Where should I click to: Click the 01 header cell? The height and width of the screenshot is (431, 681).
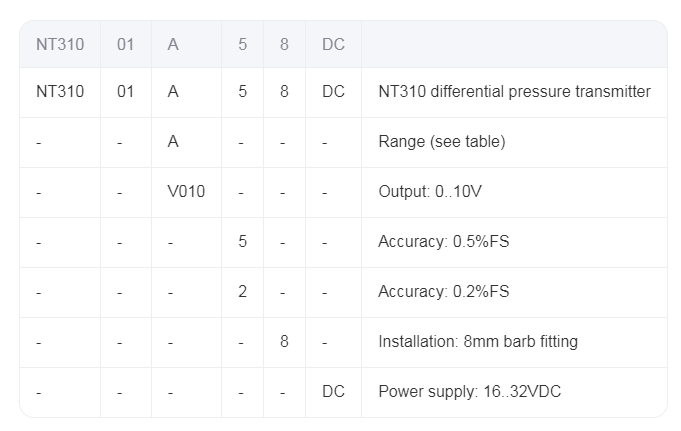pyautogui.click(x=125, y=44)
